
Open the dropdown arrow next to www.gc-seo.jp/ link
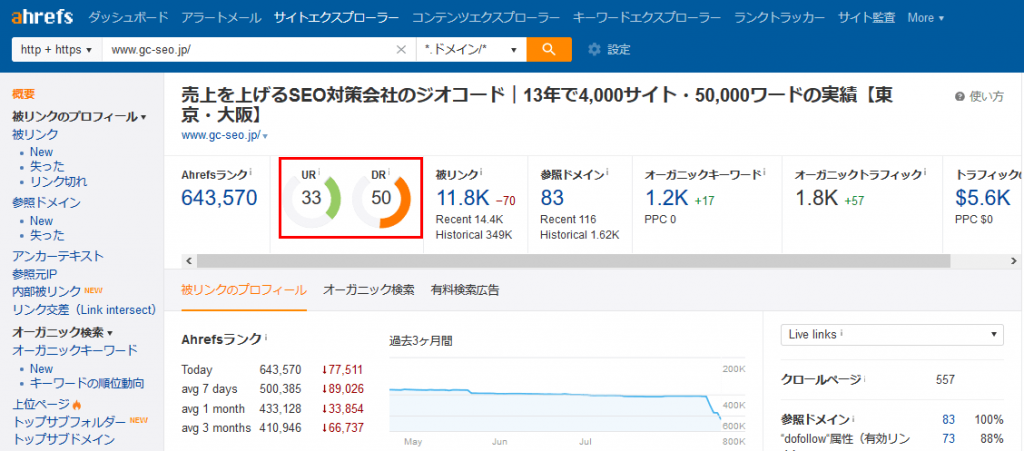(265, 136)
